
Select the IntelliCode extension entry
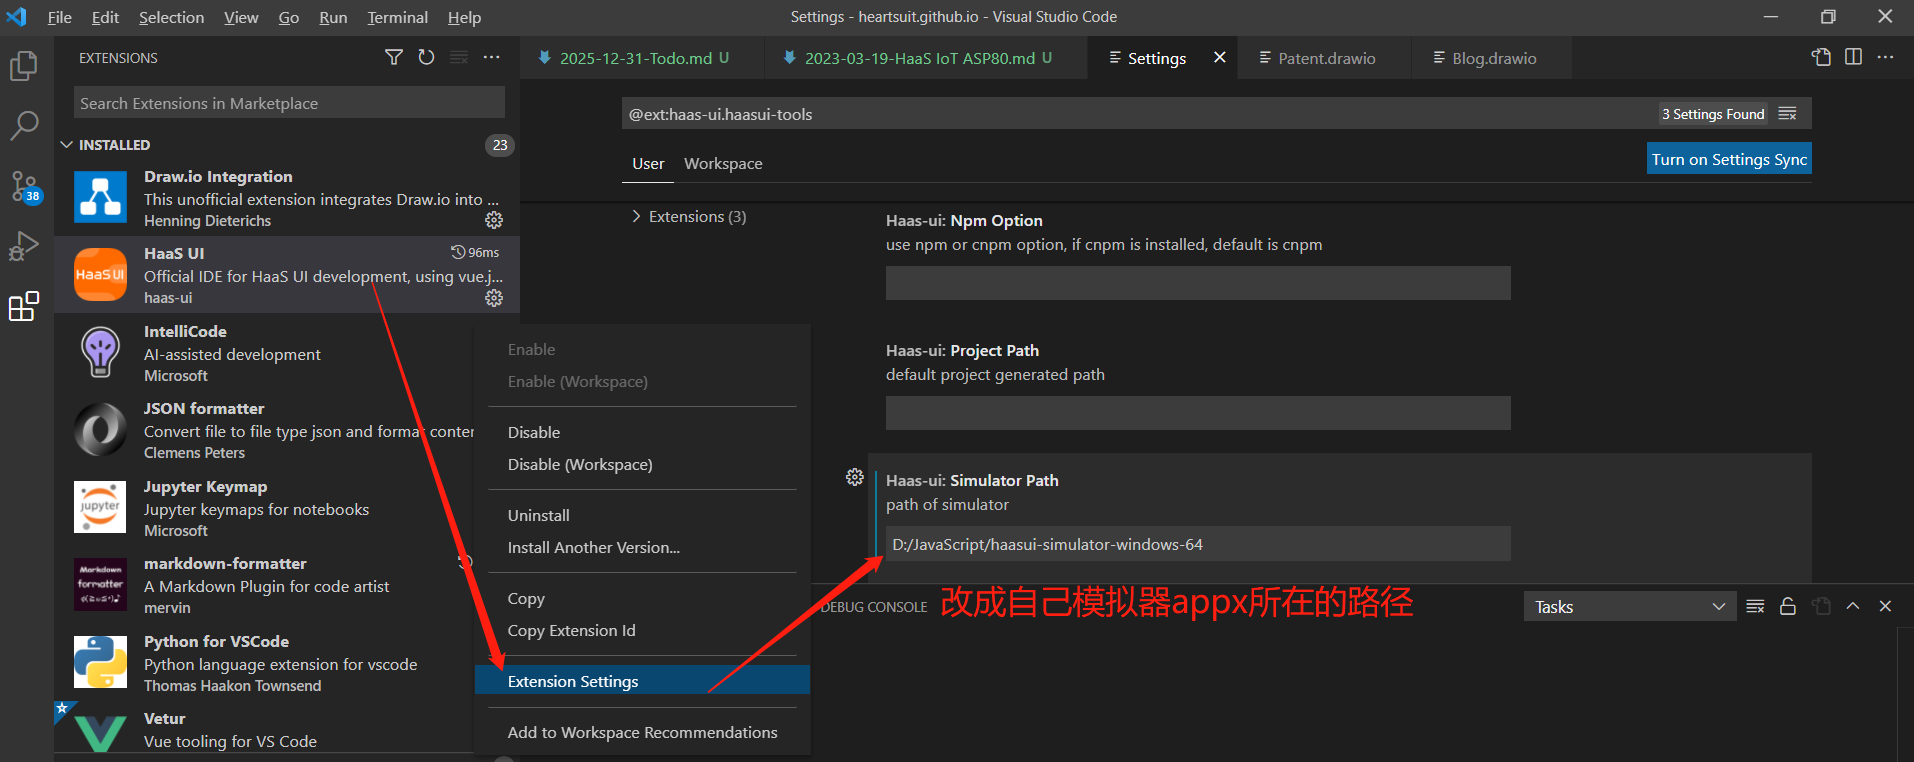tap(264, 352)
